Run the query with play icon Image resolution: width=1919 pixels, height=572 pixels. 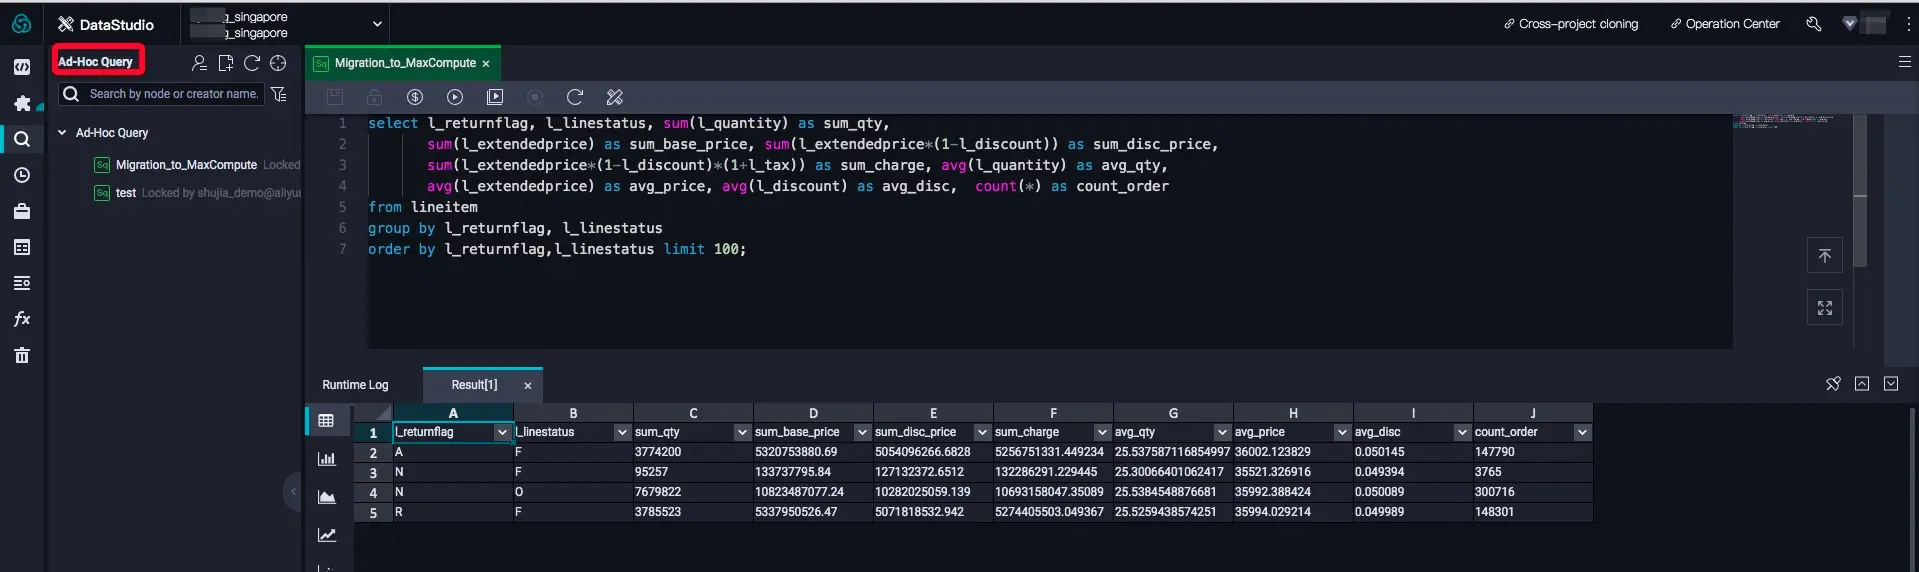coord(455,97)
